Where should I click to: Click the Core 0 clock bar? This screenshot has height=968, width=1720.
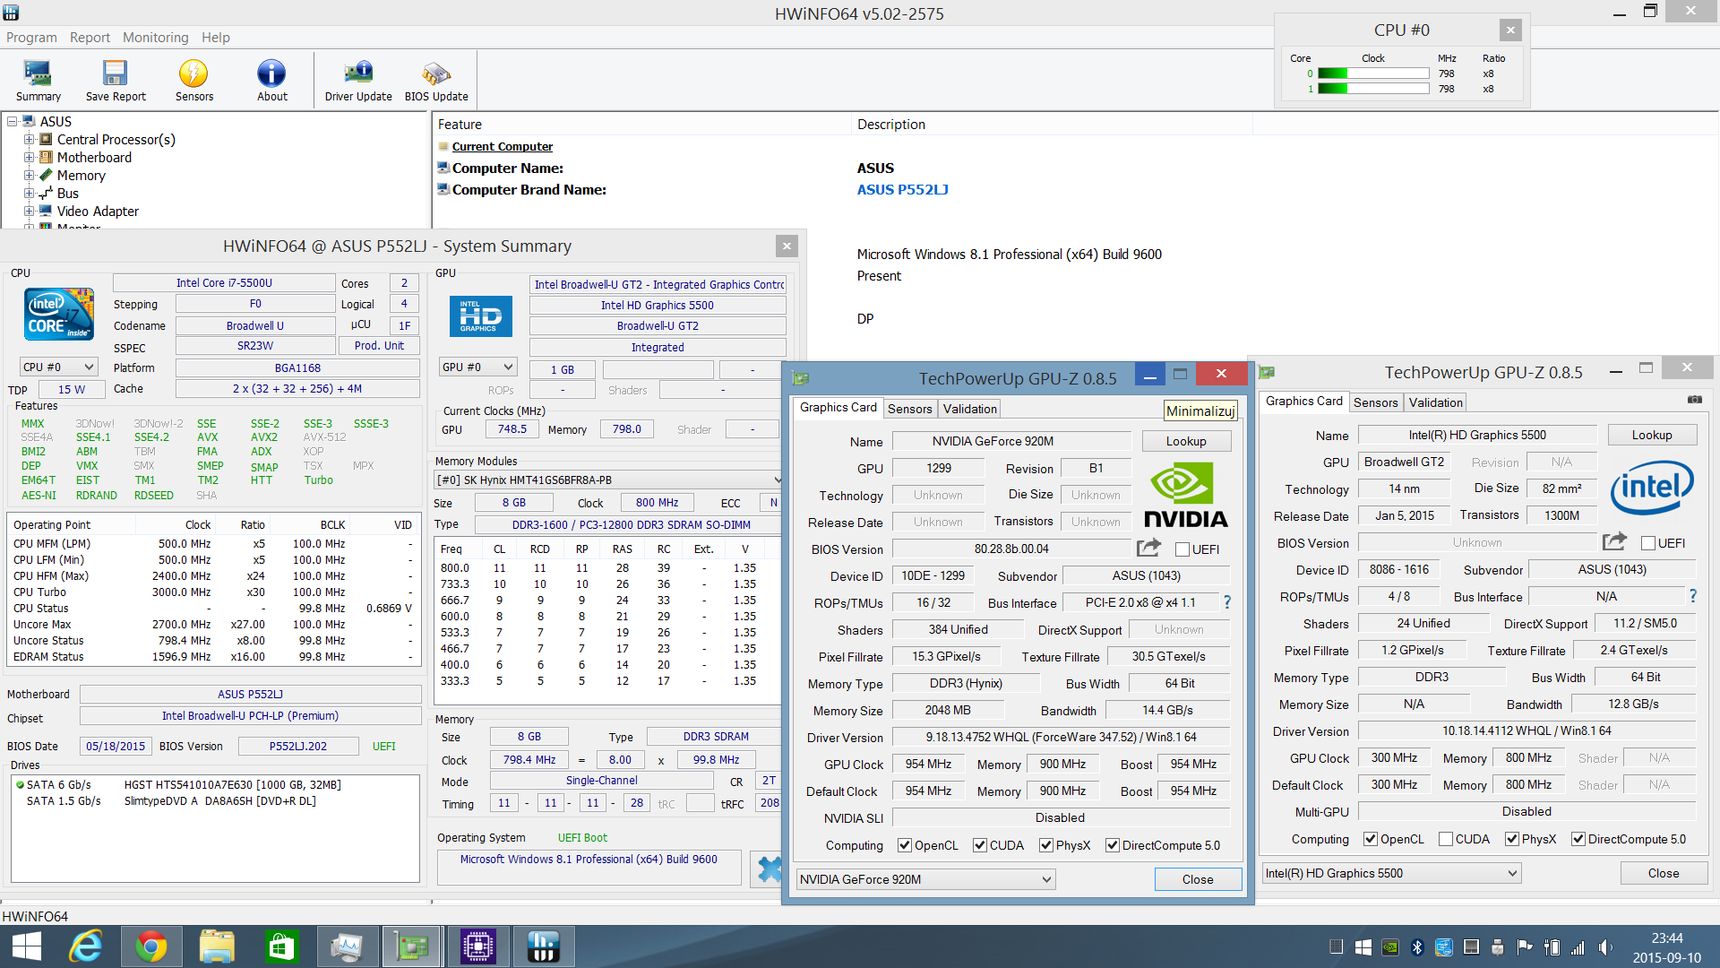point(1373,73)
